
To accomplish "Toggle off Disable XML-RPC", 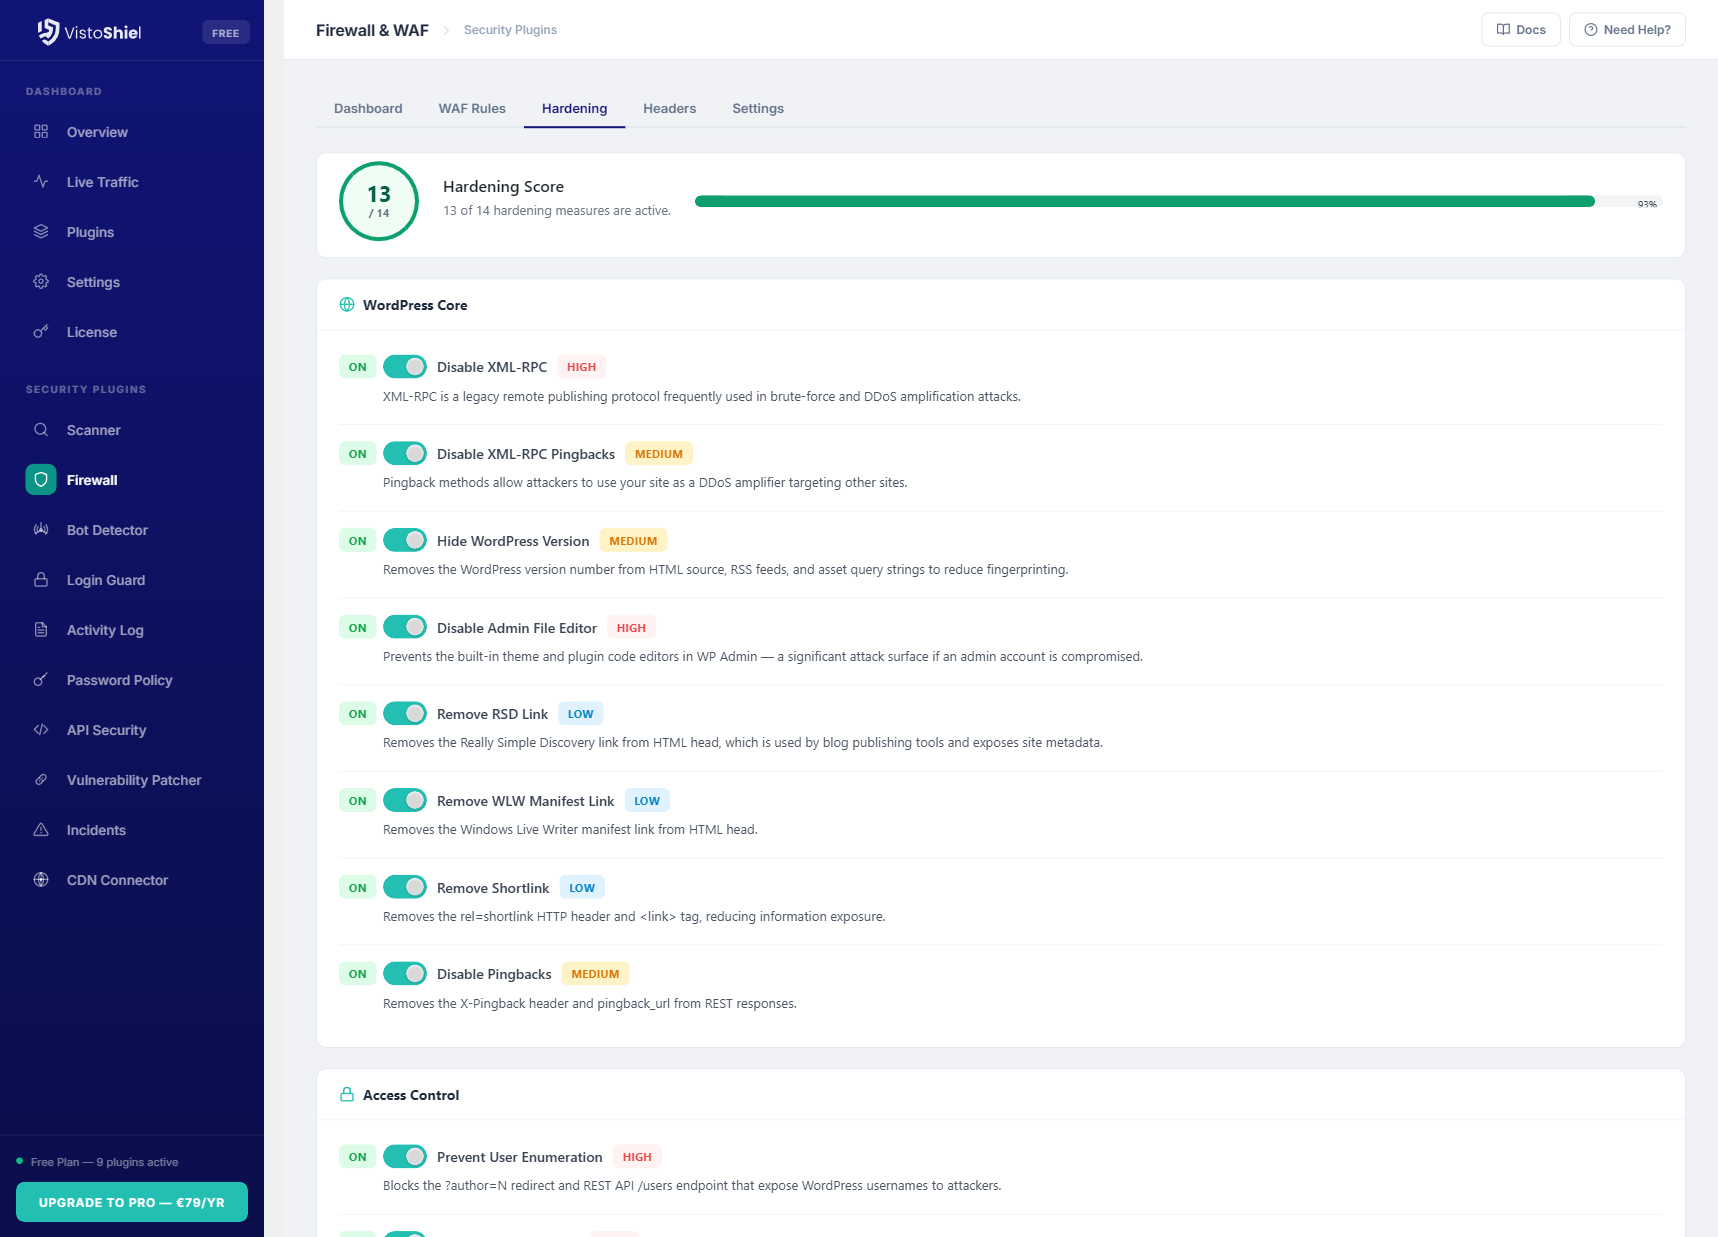I will pyautogui.click(x=405, y=366).
